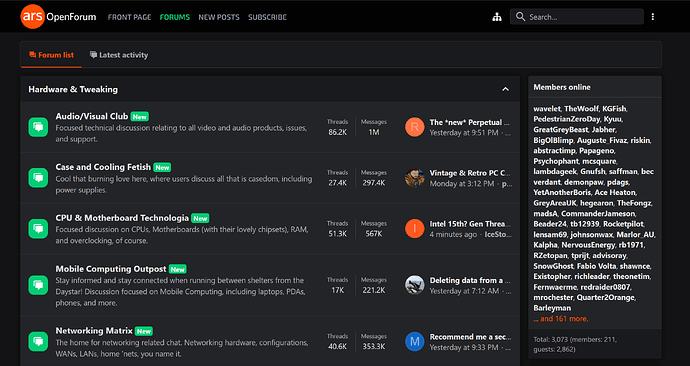Open the Members online panel heading
The height and width of the screenshot is (366, 690).
(x=562, y=87)
